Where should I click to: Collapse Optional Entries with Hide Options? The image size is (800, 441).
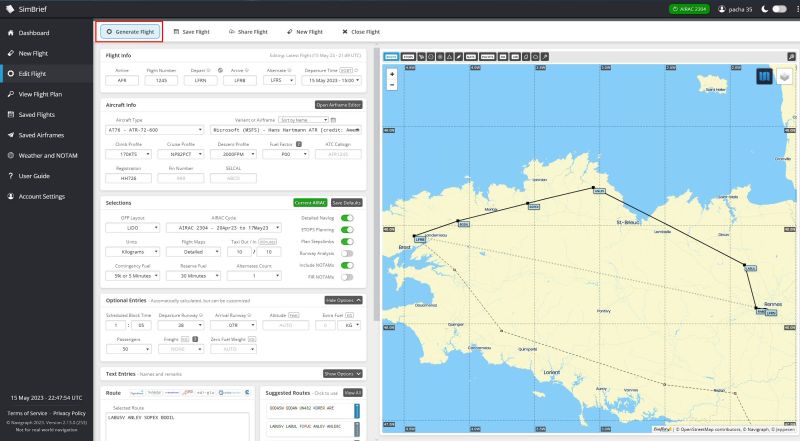click(x=343, y=300)
